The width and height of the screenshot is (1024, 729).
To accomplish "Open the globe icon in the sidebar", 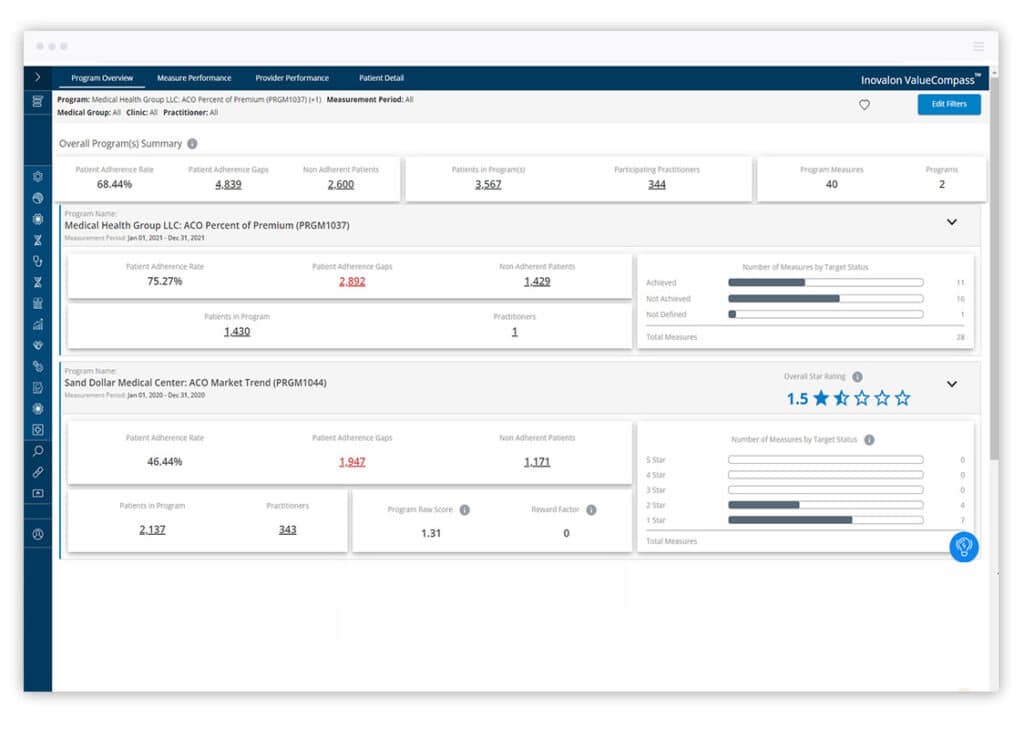I will click(38, 199).
